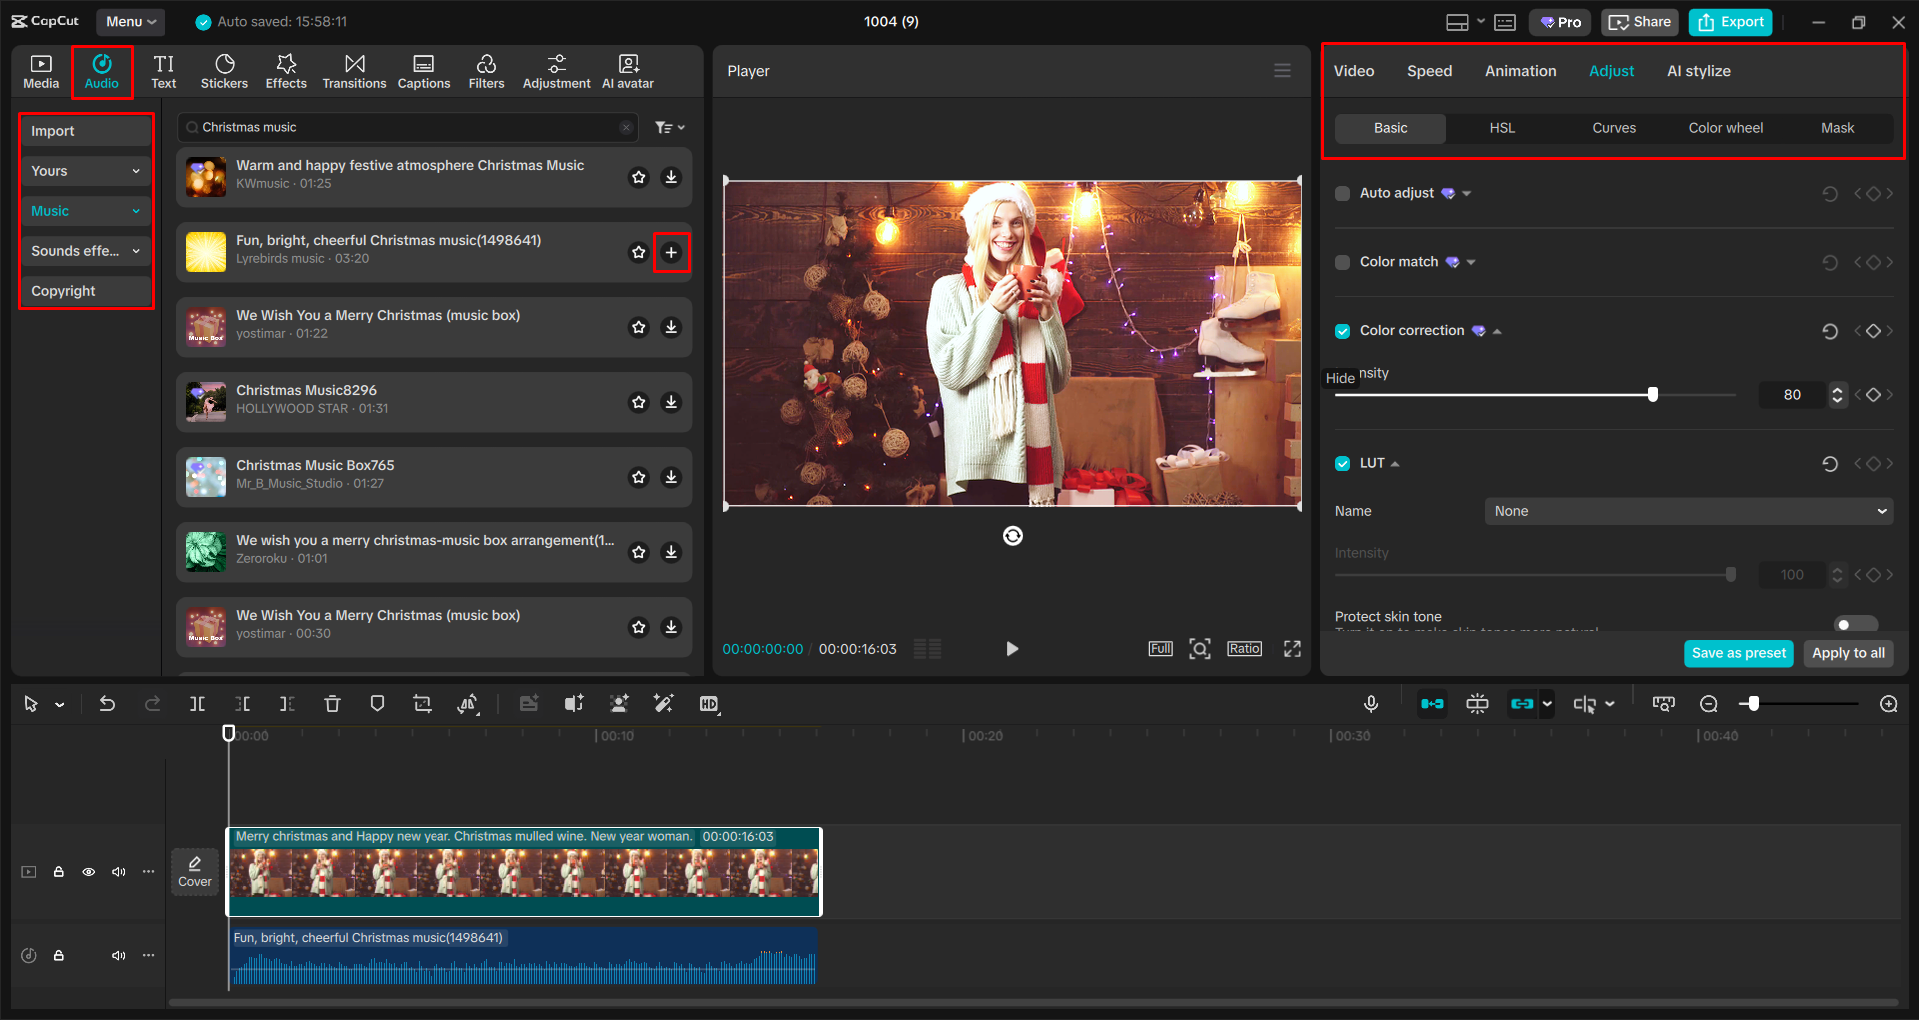Open the LUT Name dropdown showing None

1687,511
